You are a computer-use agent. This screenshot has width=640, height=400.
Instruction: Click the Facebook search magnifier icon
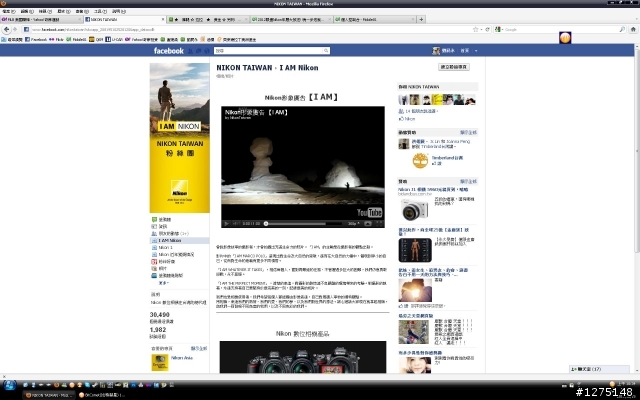(326, 51)
